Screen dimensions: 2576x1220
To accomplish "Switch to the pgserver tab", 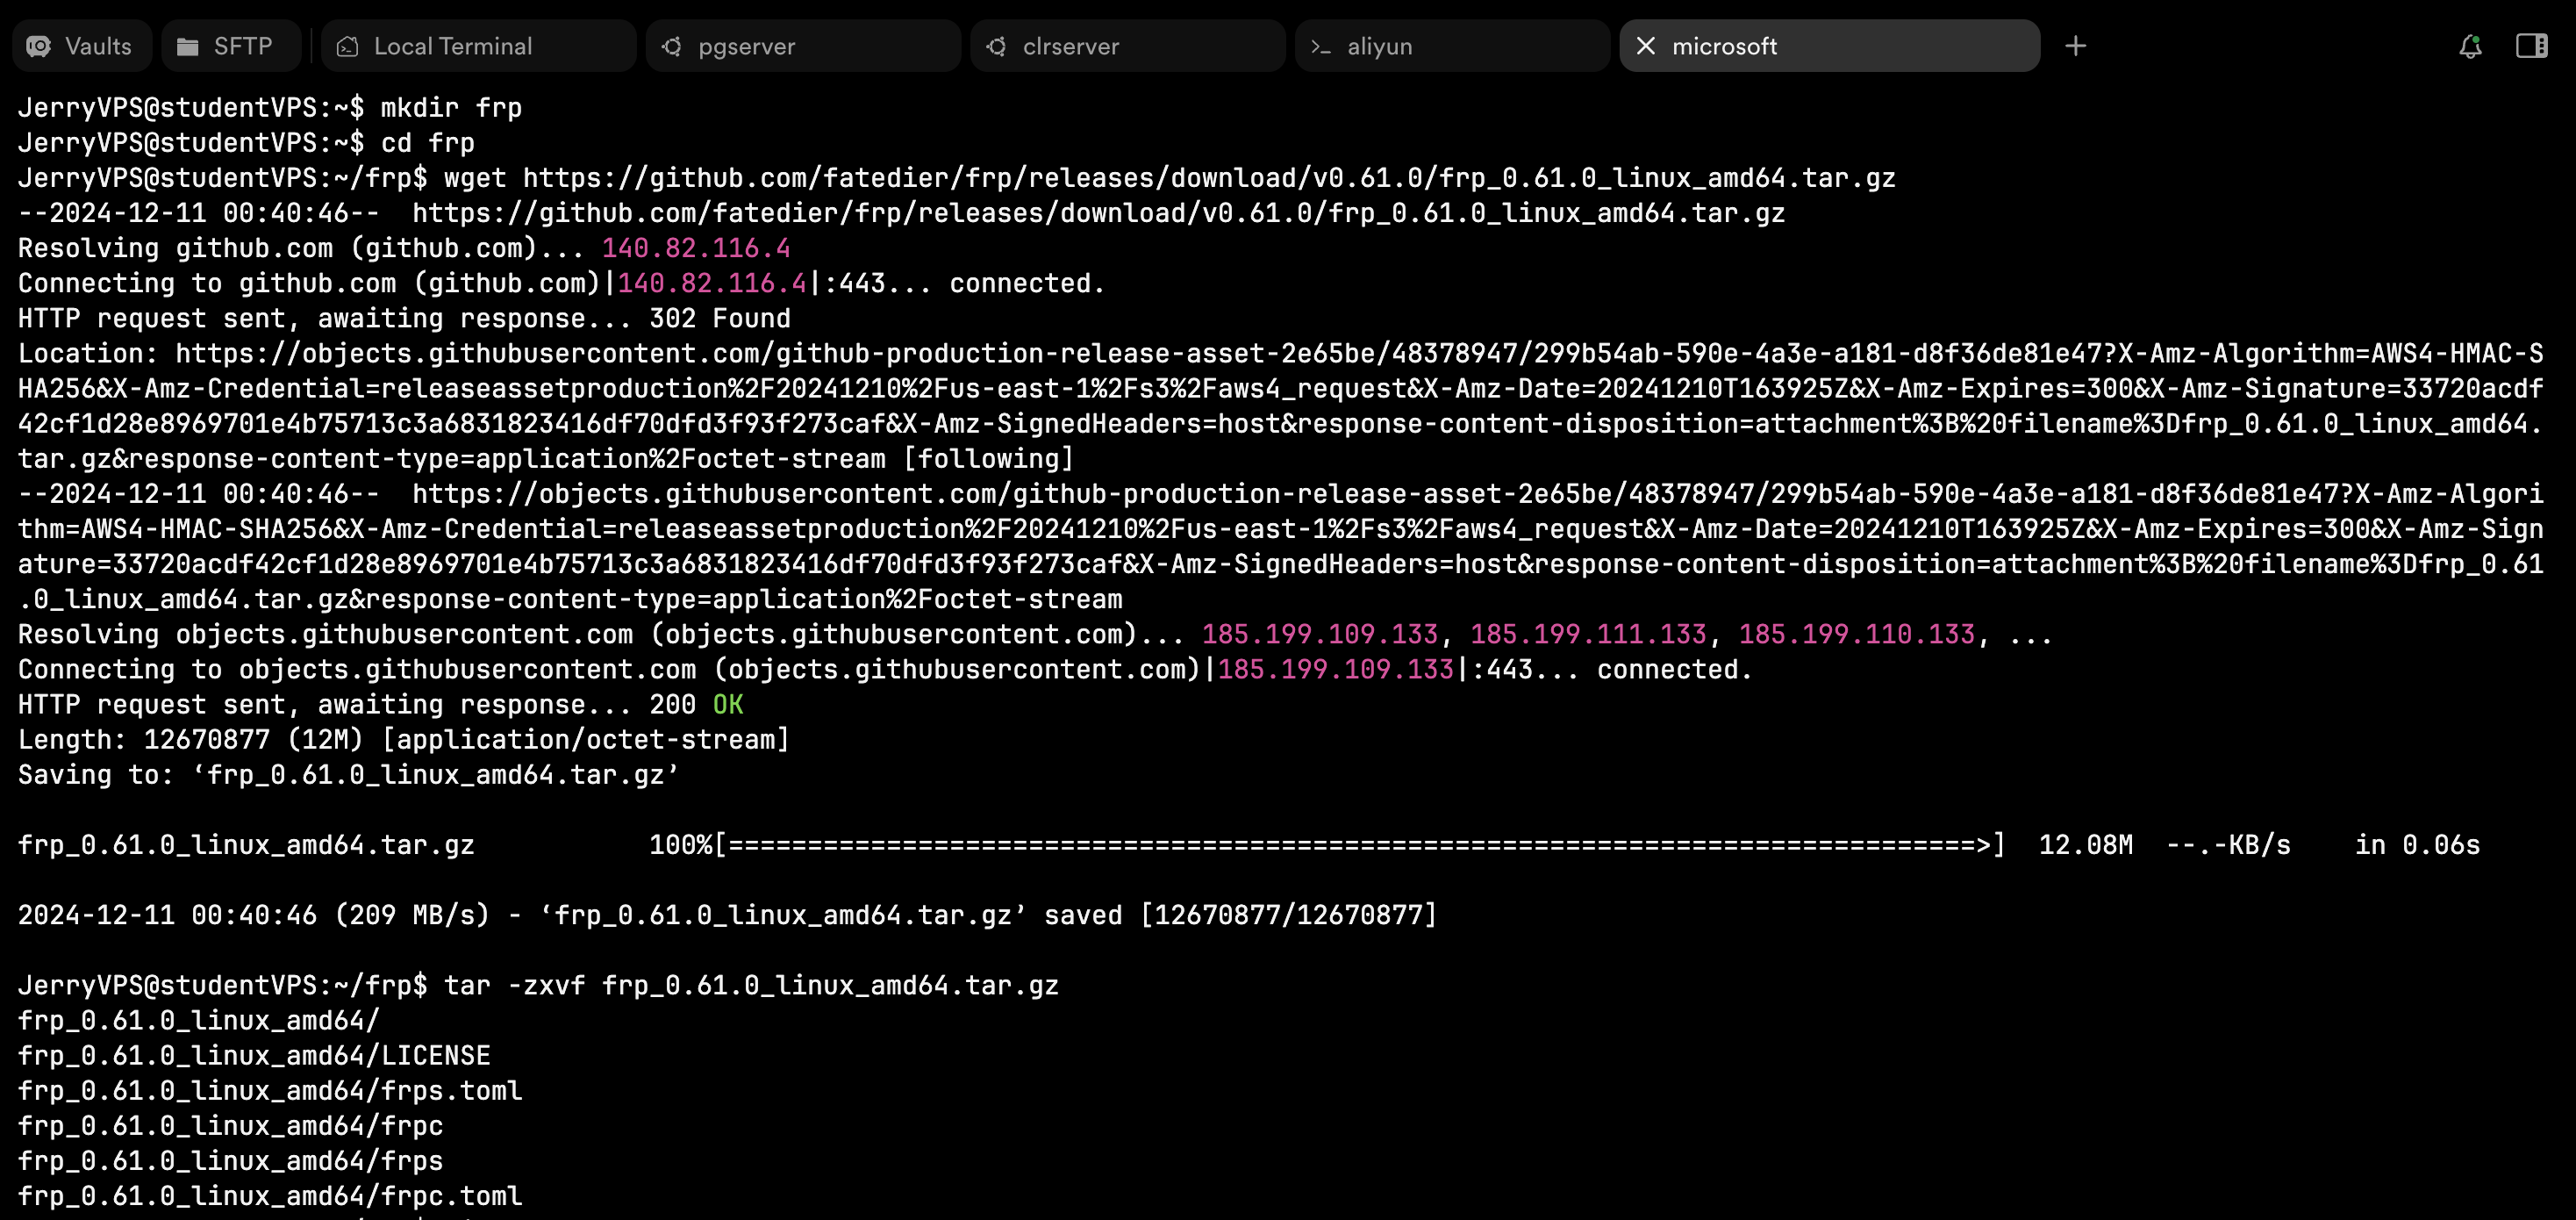I will point(803,46).
